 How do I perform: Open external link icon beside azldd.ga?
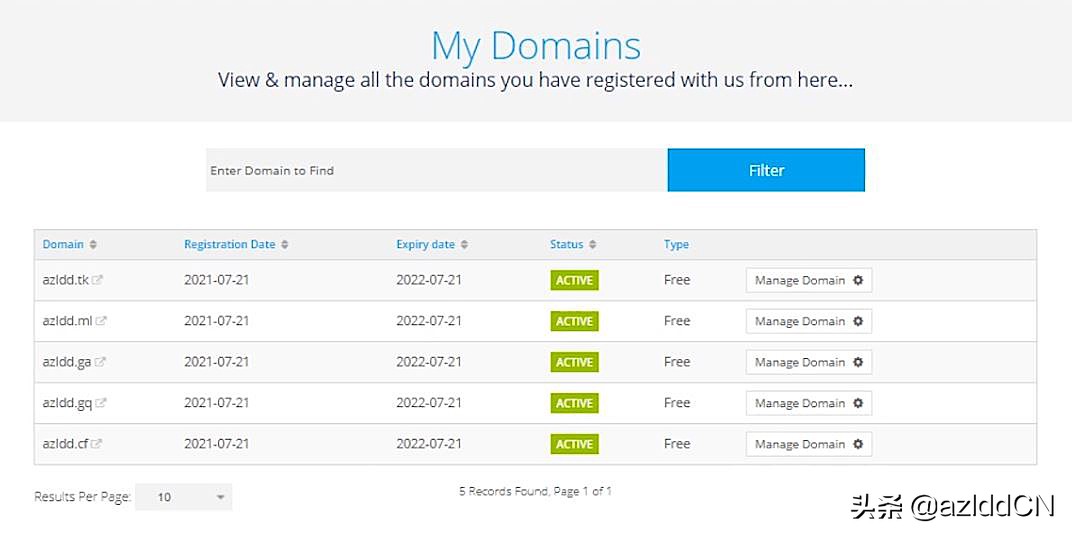(x=100, y=362)
